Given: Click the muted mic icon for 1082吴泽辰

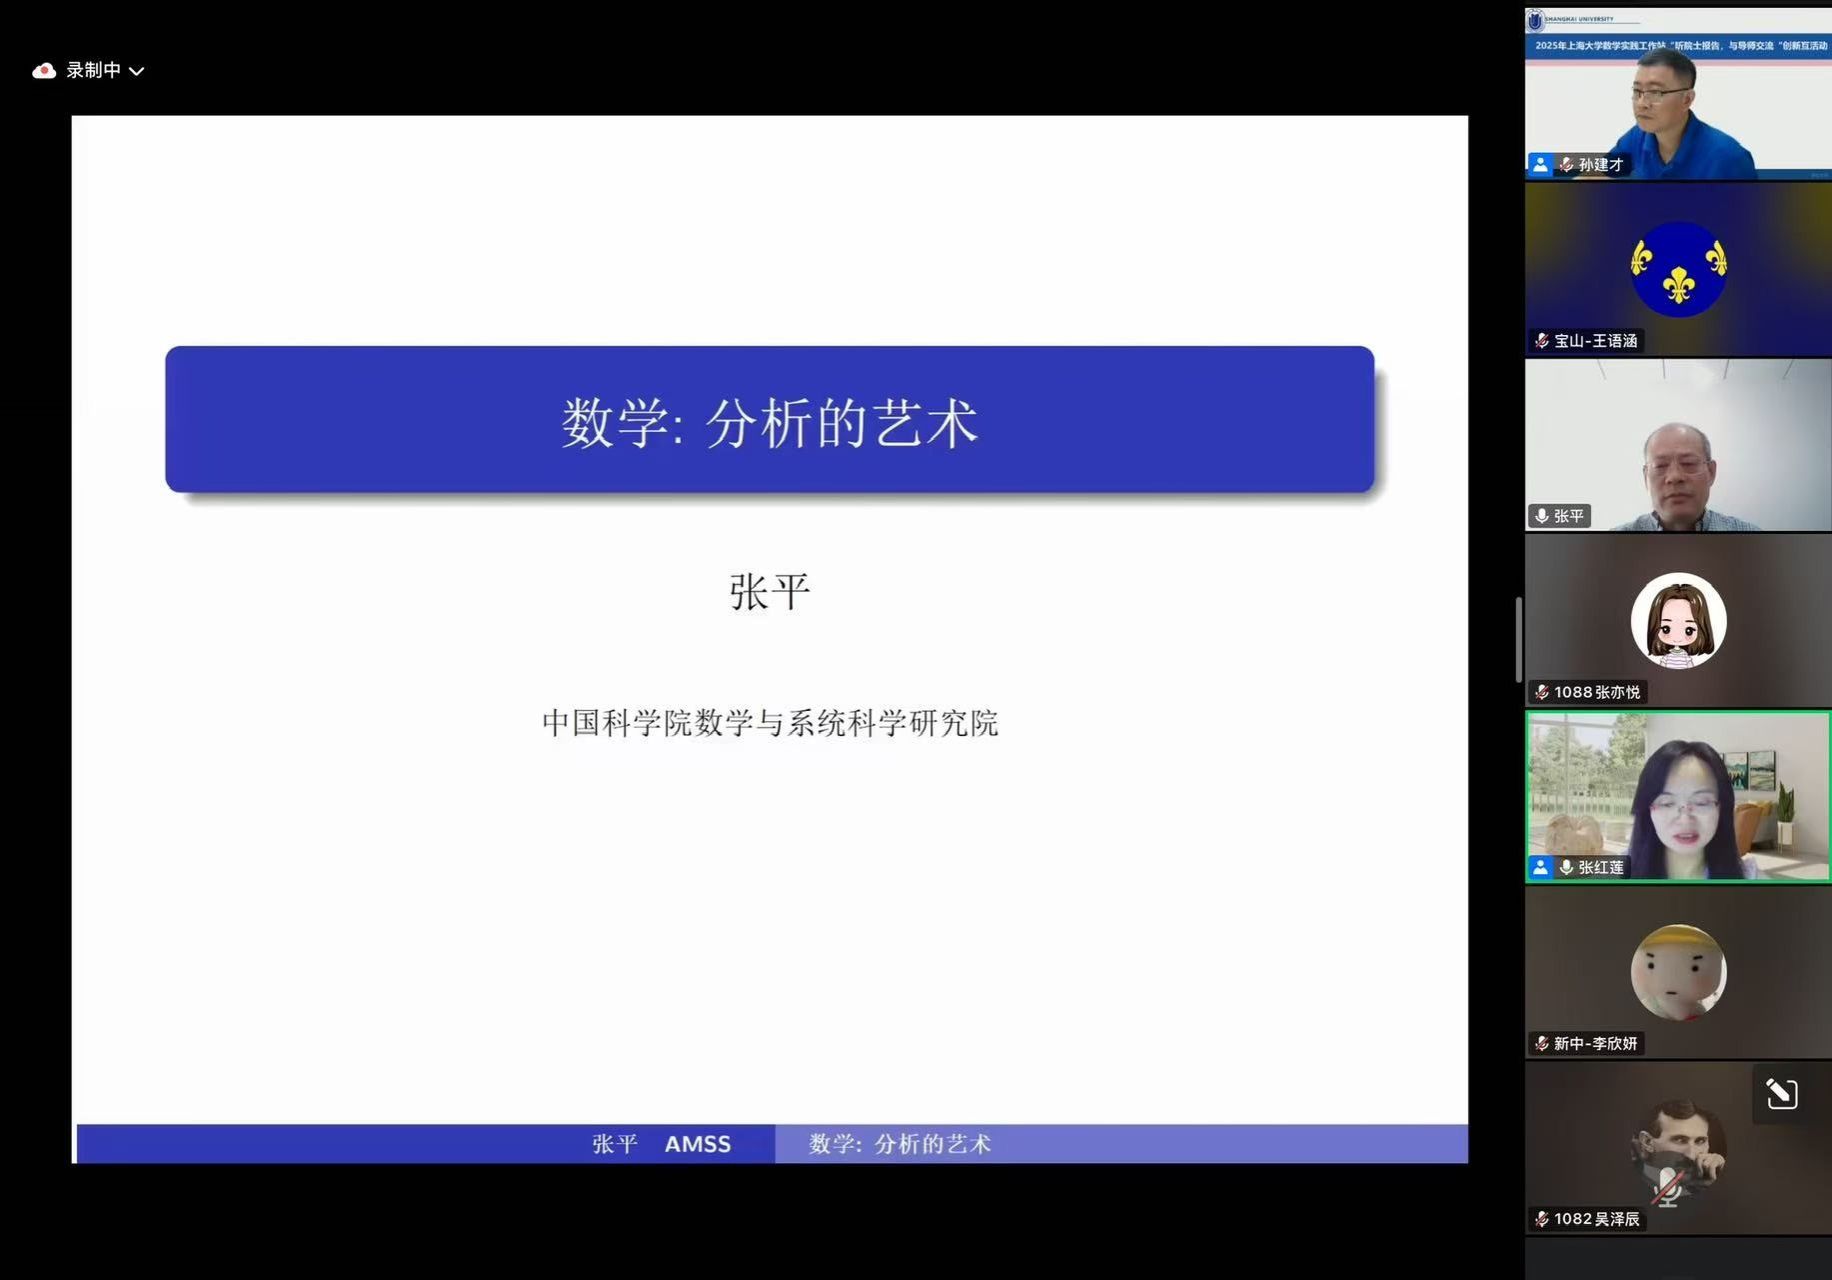Looking at the screenshot, I should click(x=1541, y=1219).
